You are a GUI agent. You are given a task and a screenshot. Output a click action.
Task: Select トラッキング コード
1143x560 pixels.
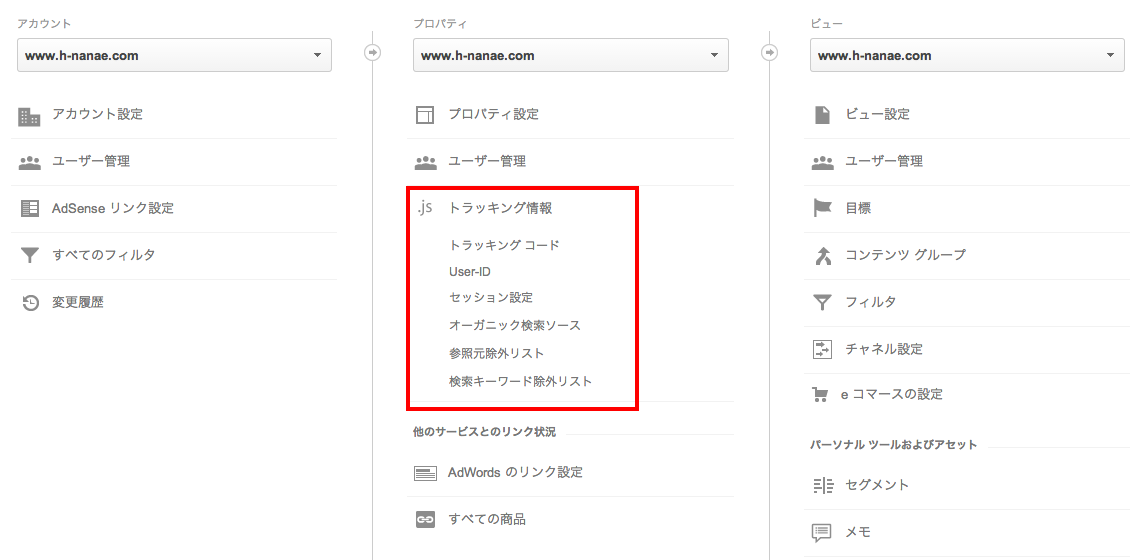[x=504, y=246]
